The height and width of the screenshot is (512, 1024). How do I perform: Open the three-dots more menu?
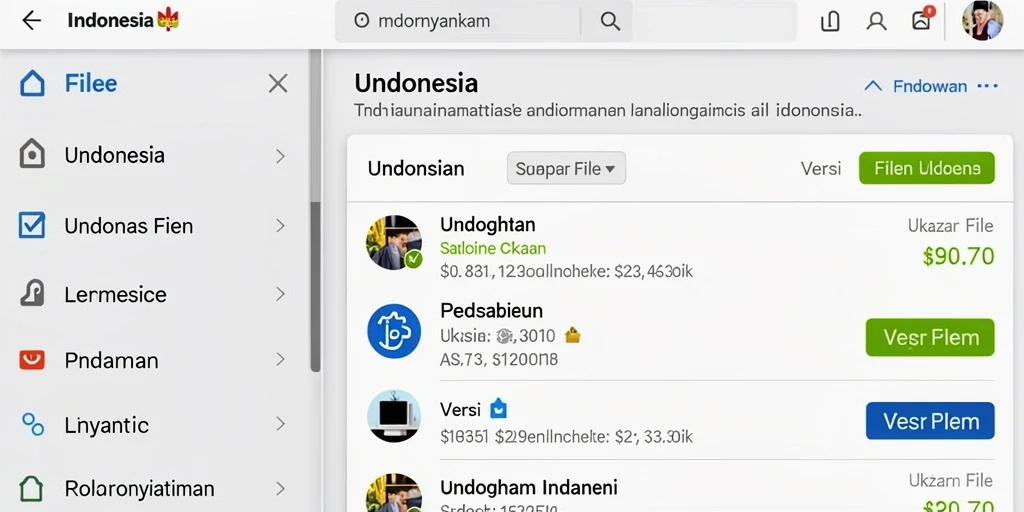pyautogui.click(x=987, y=86)
